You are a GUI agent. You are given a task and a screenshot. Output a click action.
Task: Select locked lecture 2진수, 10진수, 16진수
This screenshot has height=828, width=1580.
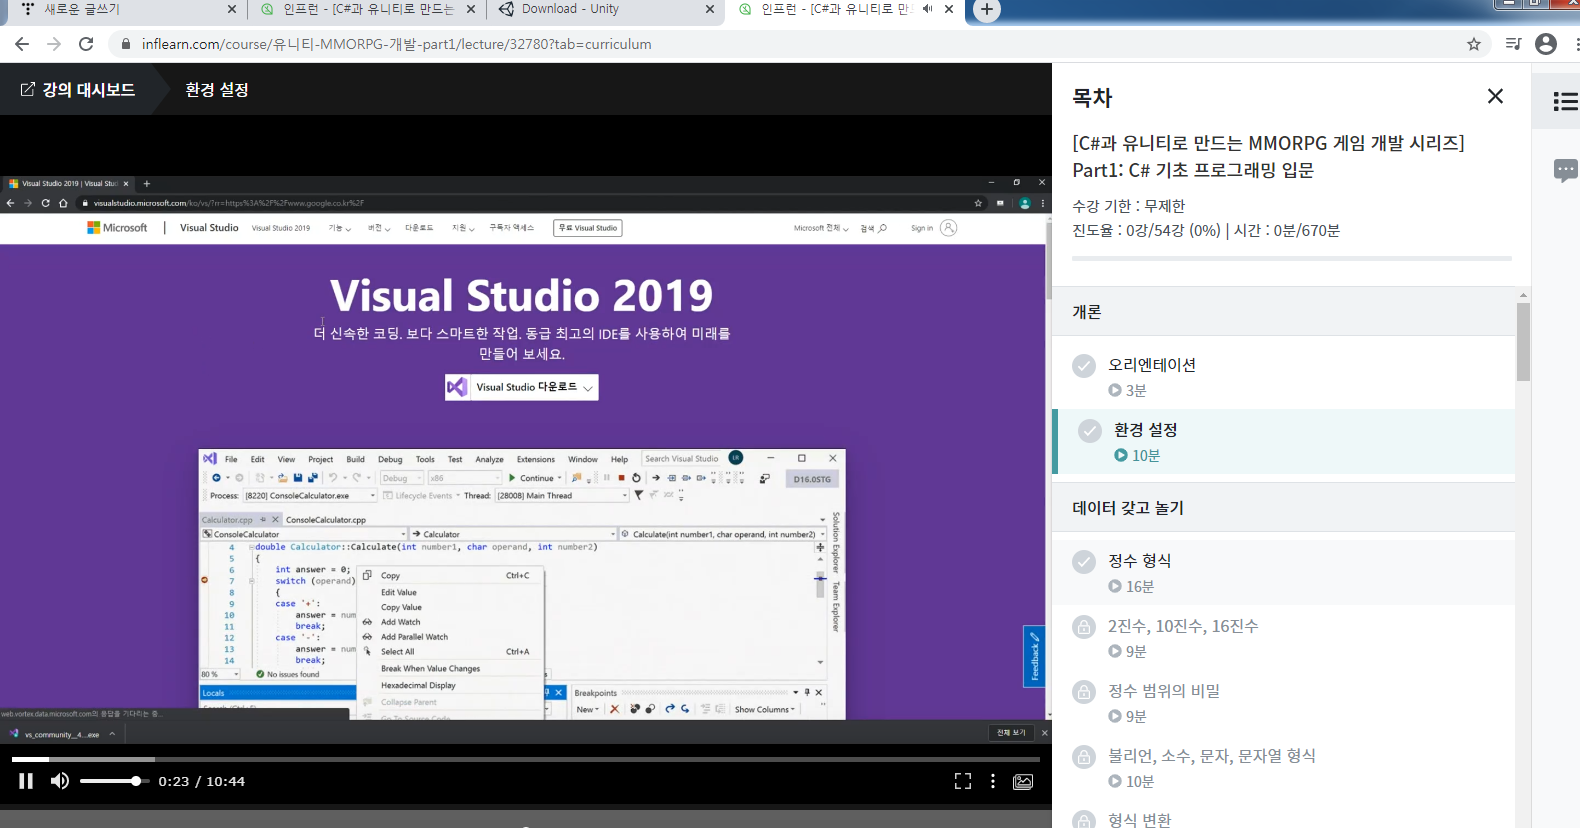tap(1283, 637)
